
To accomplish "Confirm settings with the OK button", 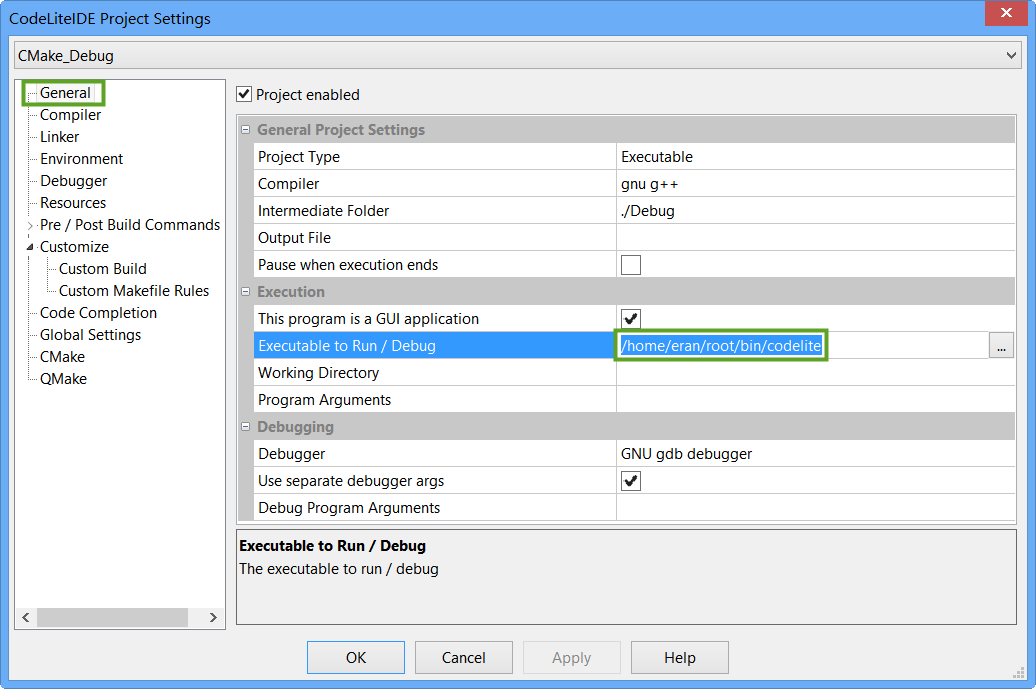I will (355, 657).
